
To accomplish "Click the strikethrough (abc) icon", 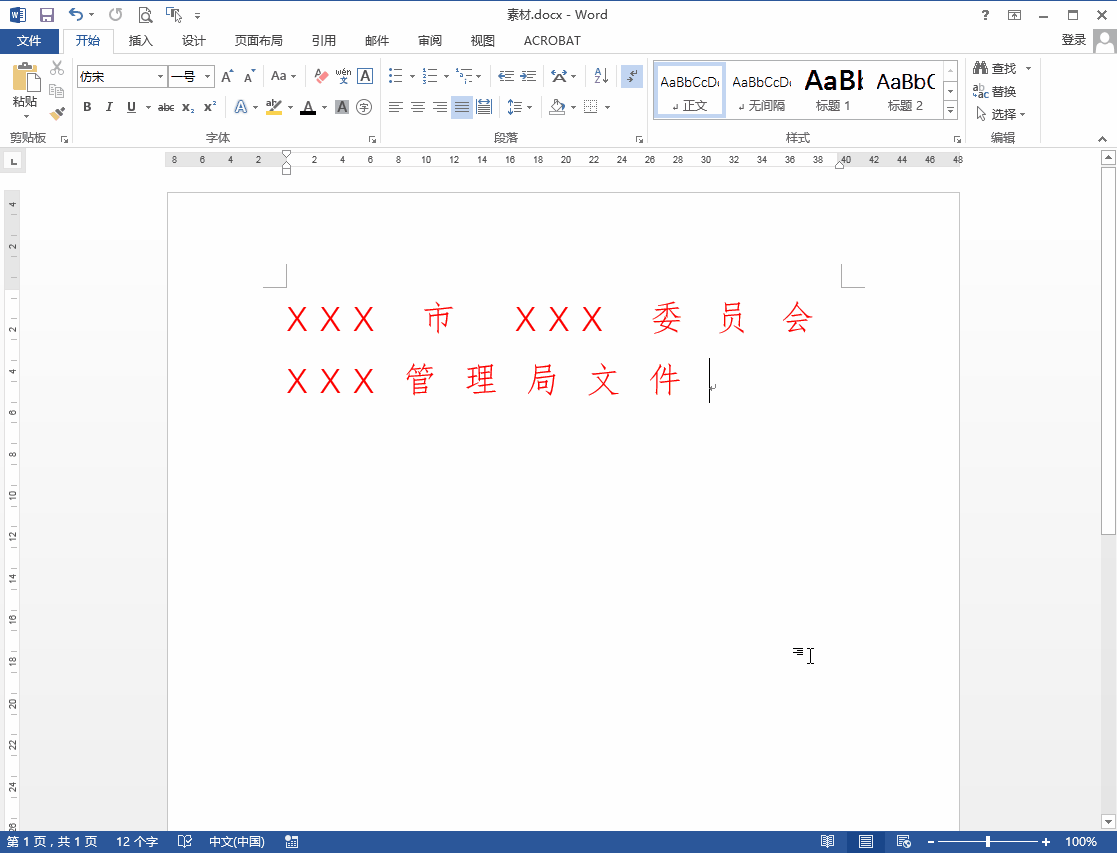I will pyautogui.click(x=165, y=107).
